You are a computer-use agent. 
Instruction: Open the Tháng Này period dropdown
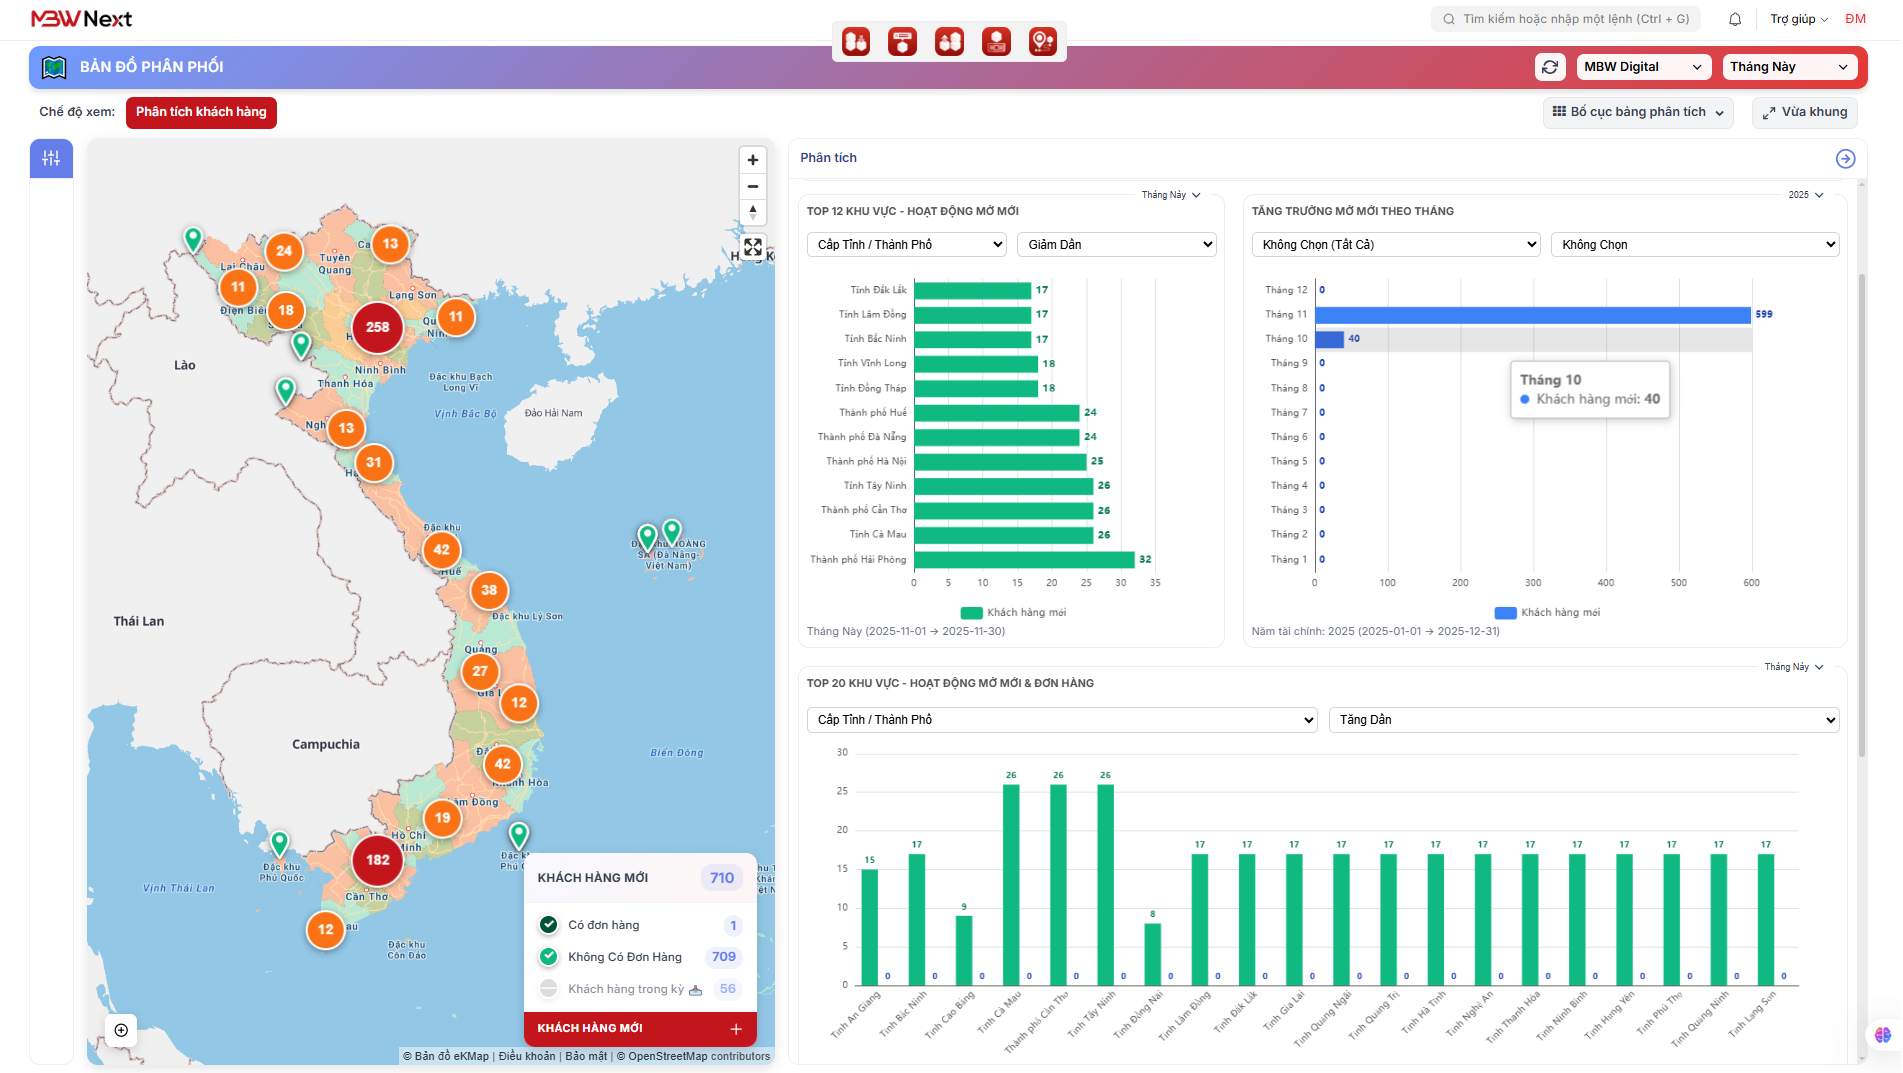click(x=1788, y=67)
